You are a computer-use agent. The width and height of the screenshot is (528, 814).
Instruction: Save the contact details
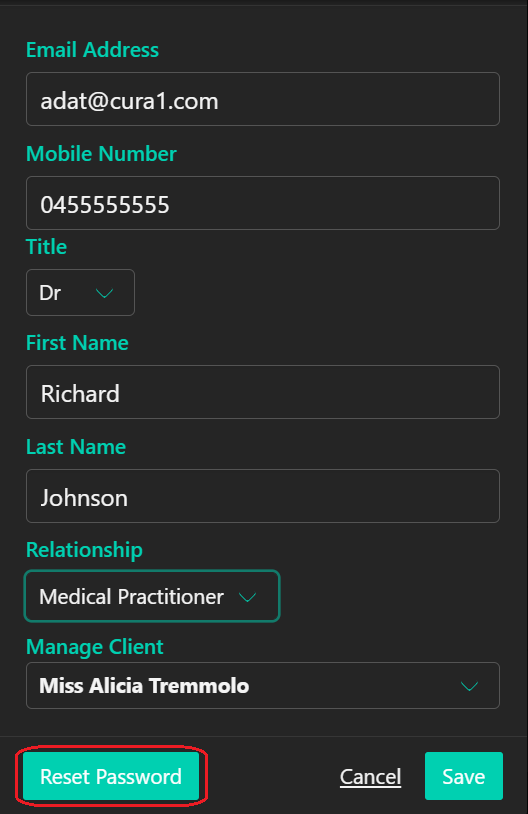464,776
